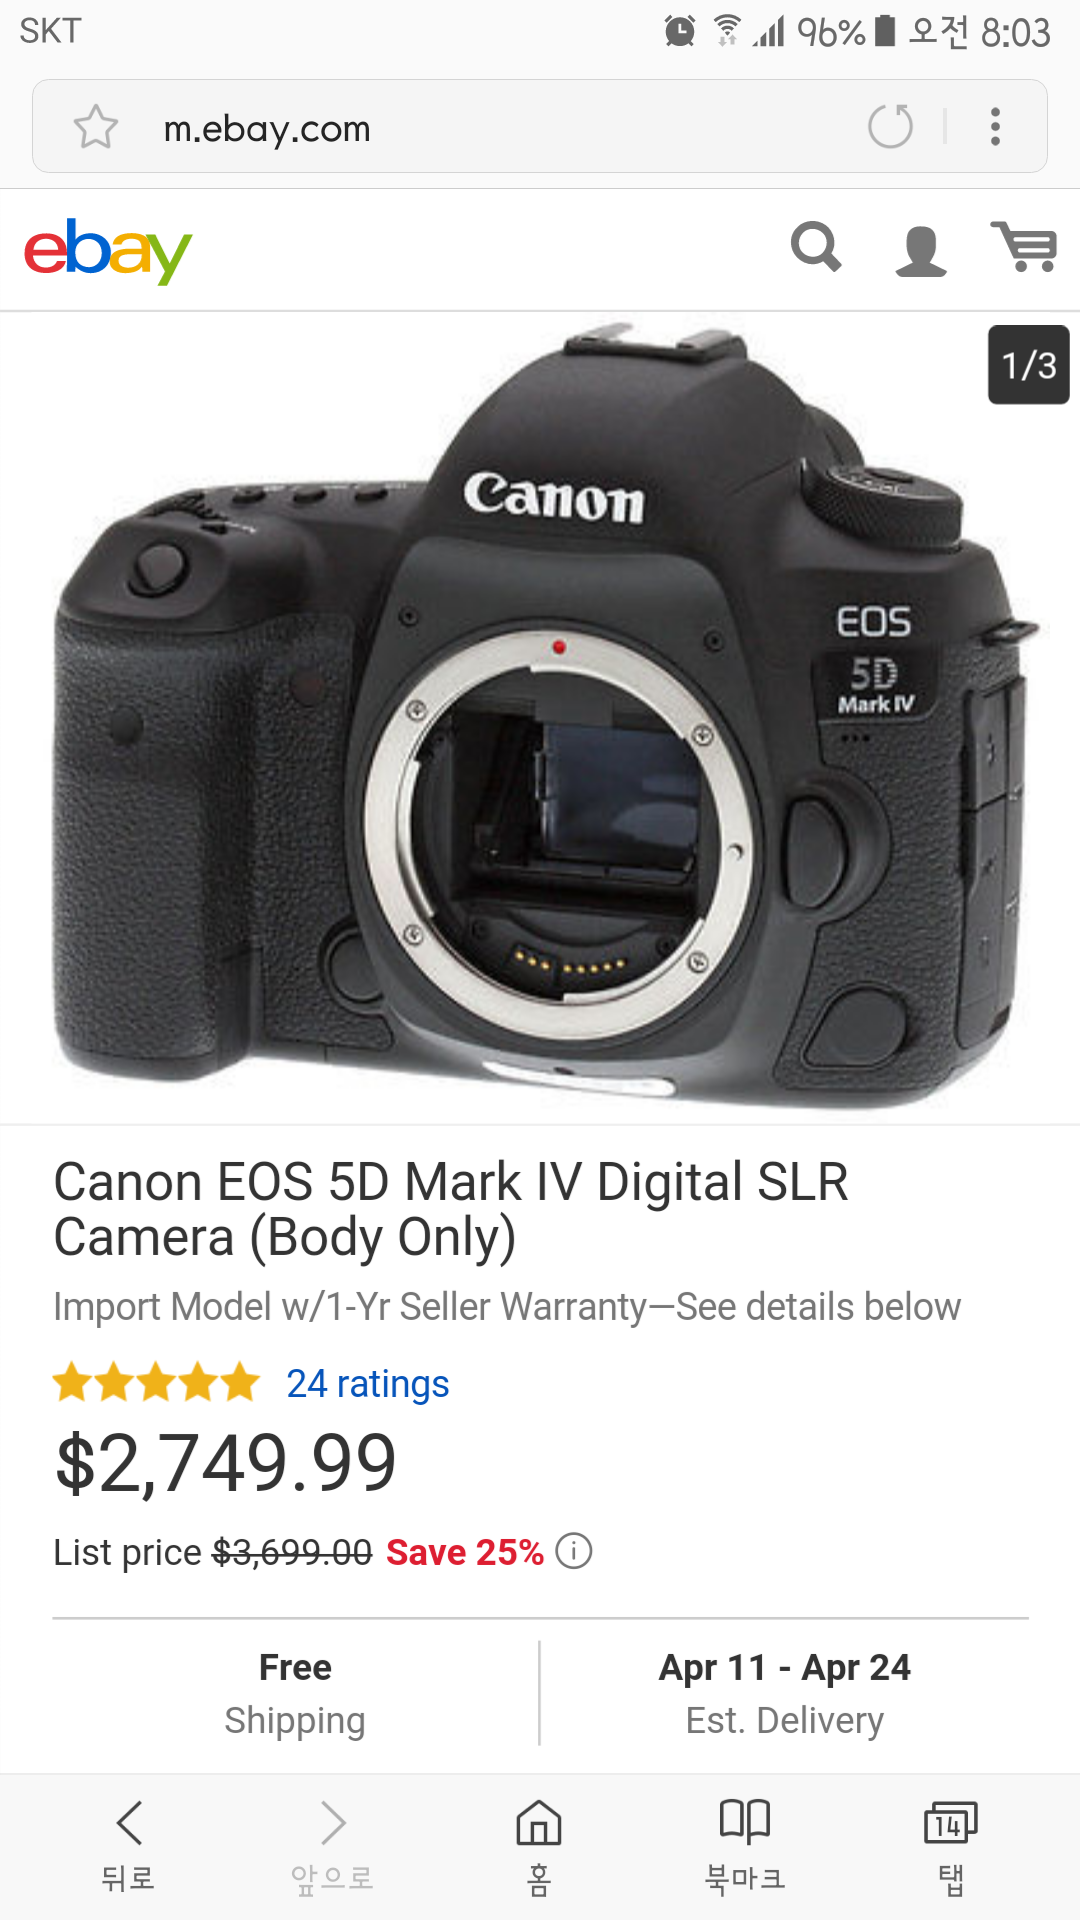The height and width of the screenshot is (1920, 1080).
Task: Click the Canon EOS 5D product title
Action: tap(452, 1209)
